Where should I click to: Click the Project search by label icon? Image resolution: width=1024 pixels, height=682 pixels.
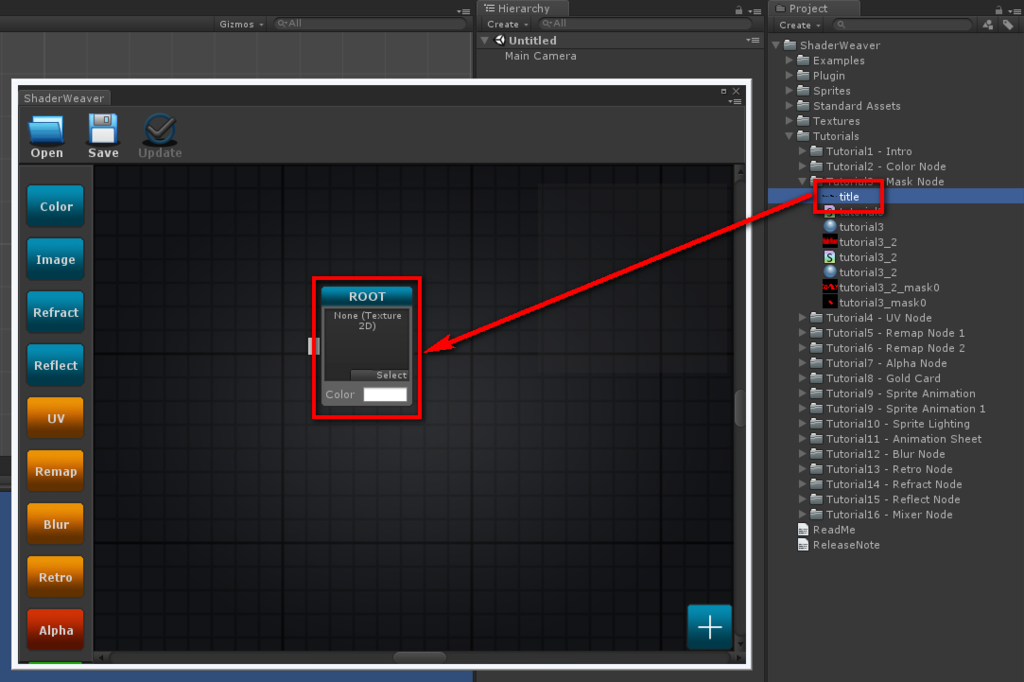coord(1008,25)
